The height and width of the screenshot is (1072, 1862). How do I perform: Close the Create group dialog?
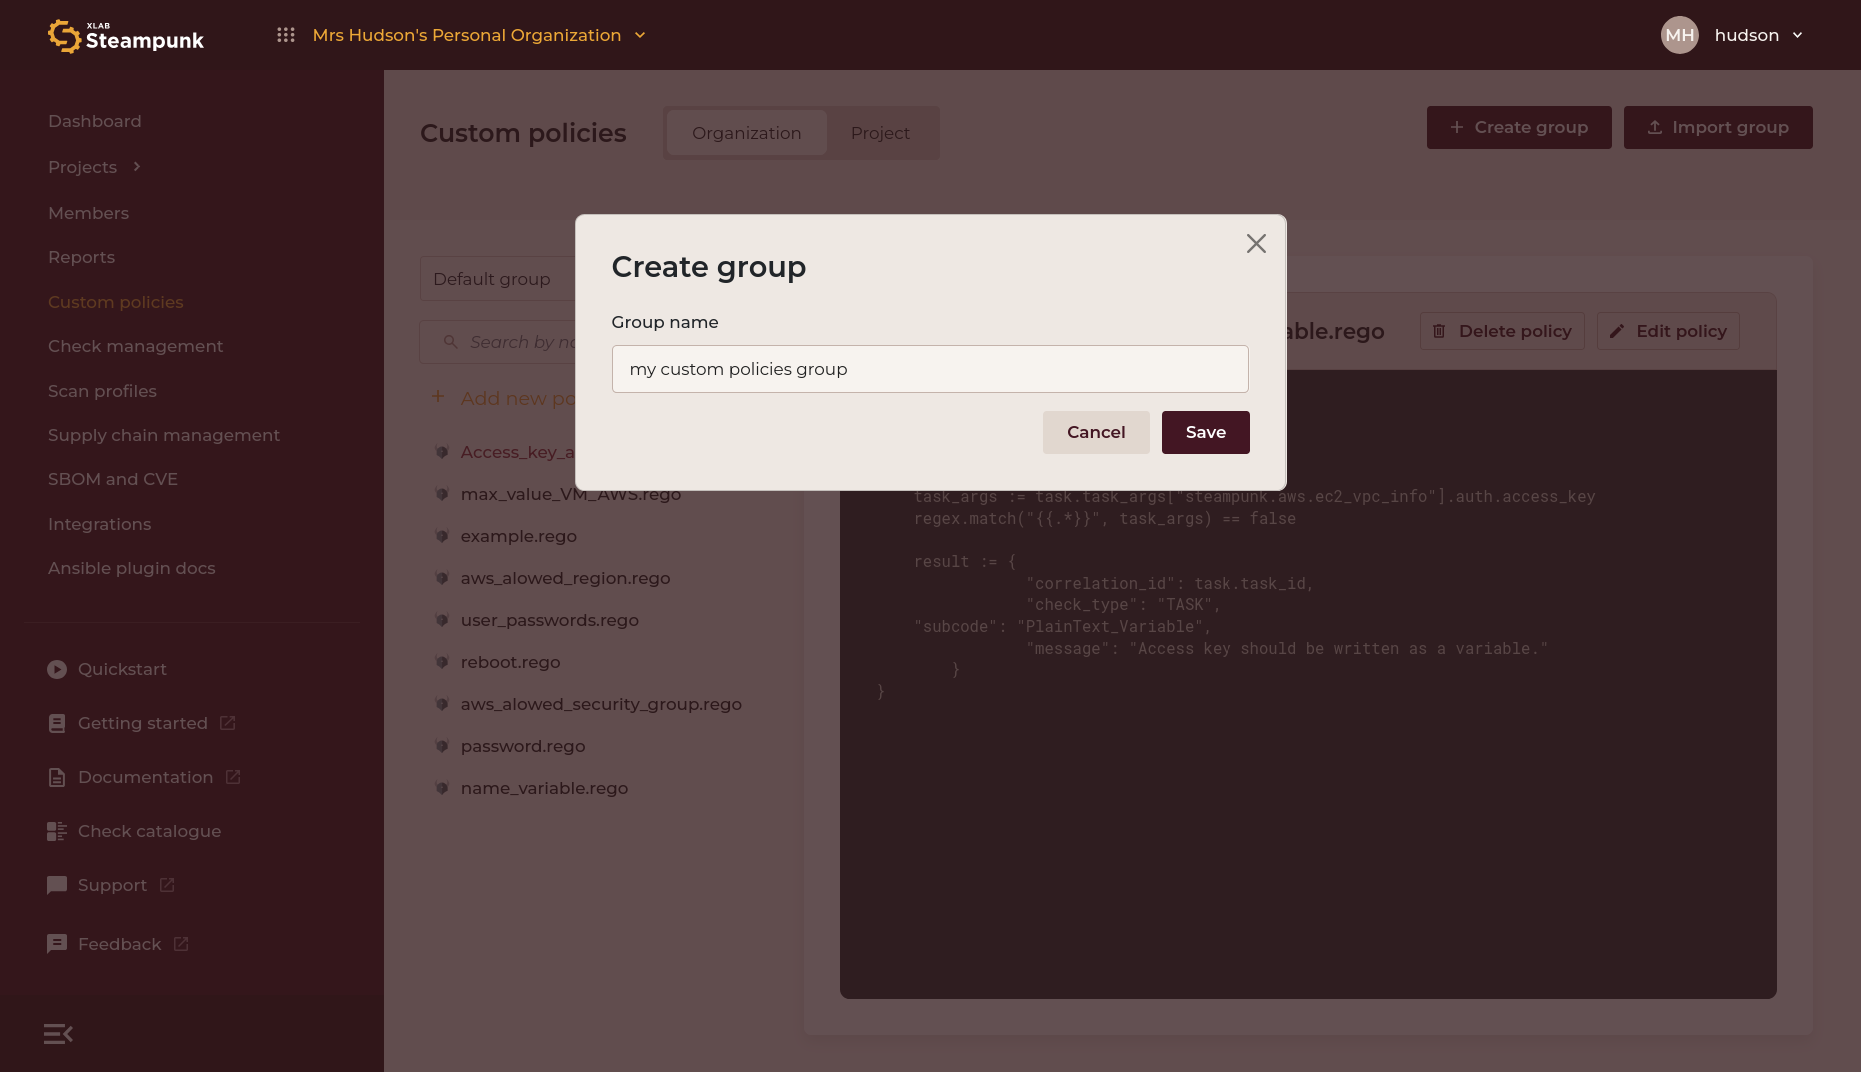[1256, 243]
